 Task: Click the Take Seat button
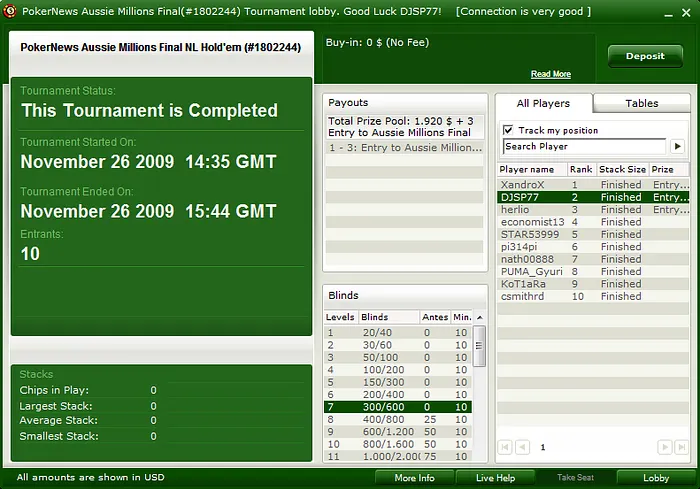[x=575, y=478]
